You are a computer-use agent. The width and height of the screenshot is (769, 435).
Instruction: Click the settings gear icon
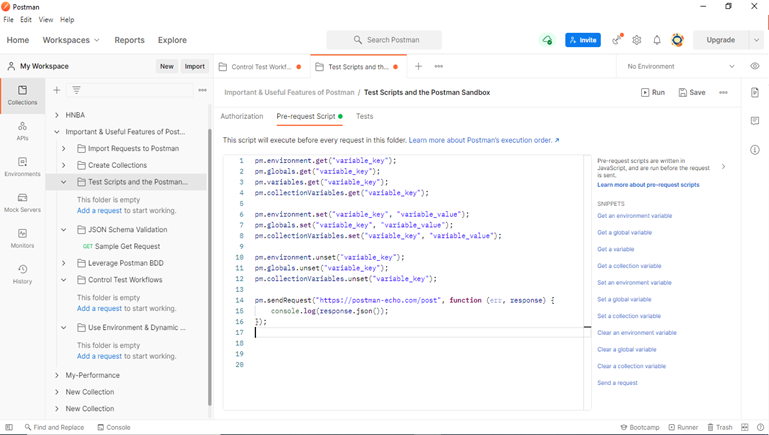click(636, 40)
